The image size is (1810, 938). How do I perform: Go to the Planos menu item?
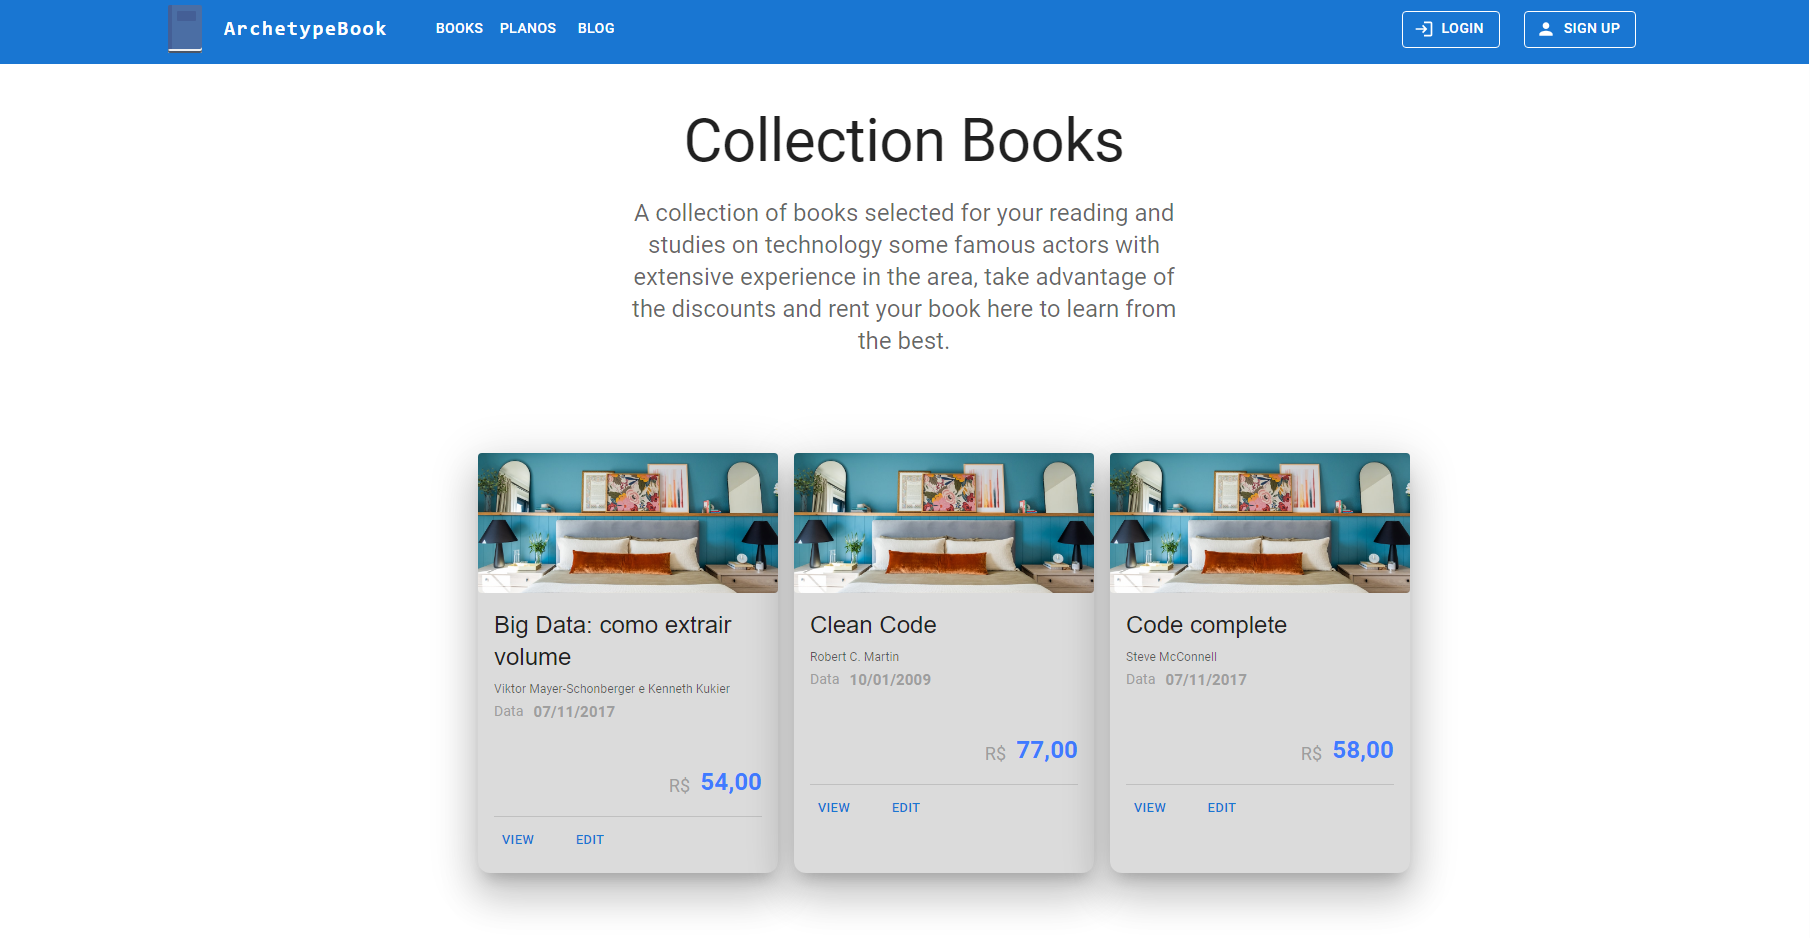[x=528, y=29]
